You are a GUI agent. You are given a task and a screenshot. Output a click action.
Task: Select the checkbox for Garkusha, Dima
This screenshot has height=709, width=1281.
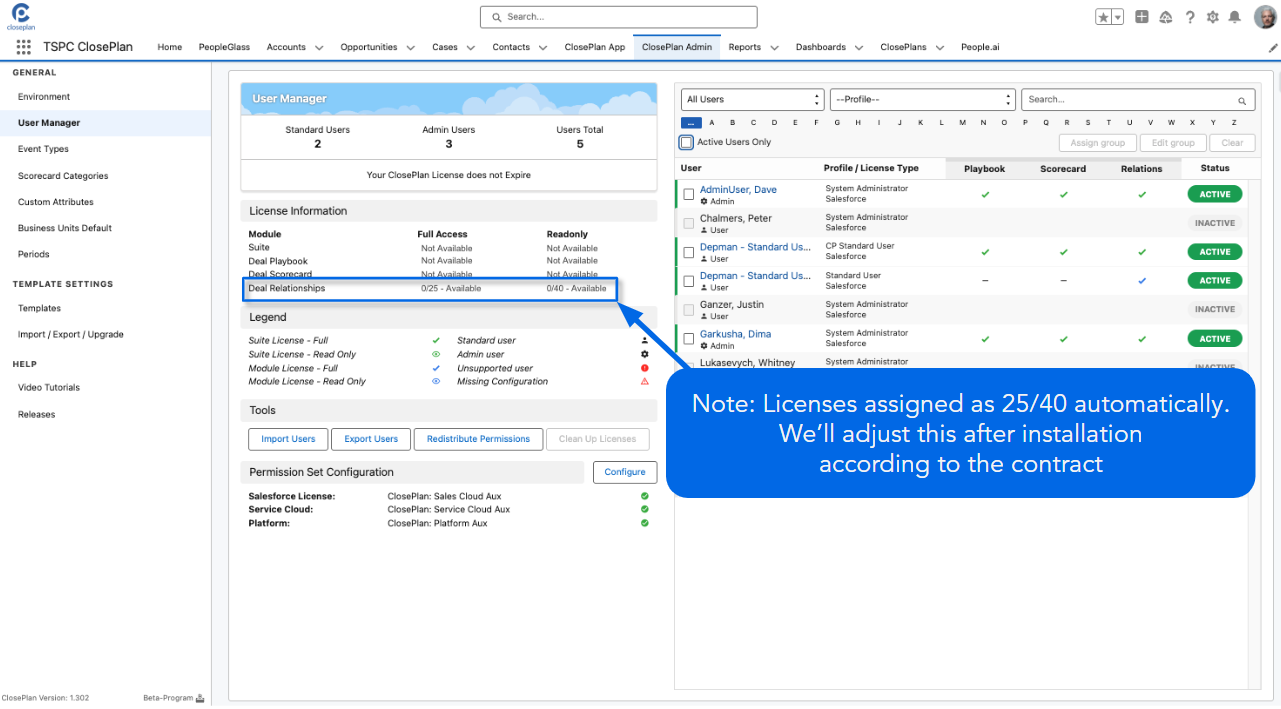tap(688, 339)
